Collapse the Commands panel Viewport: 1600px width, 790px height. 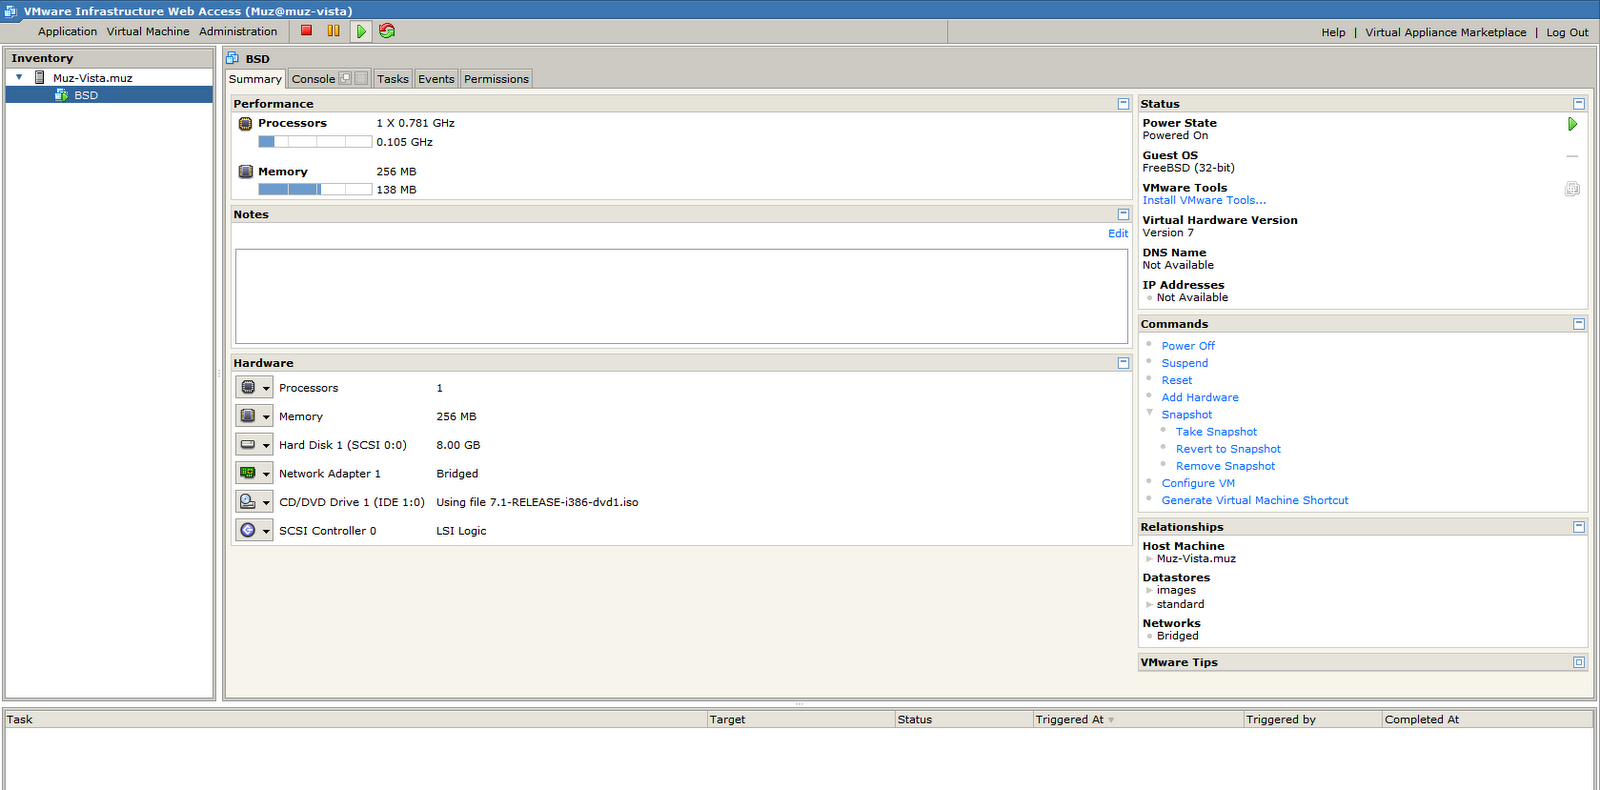pos(1579,324)
